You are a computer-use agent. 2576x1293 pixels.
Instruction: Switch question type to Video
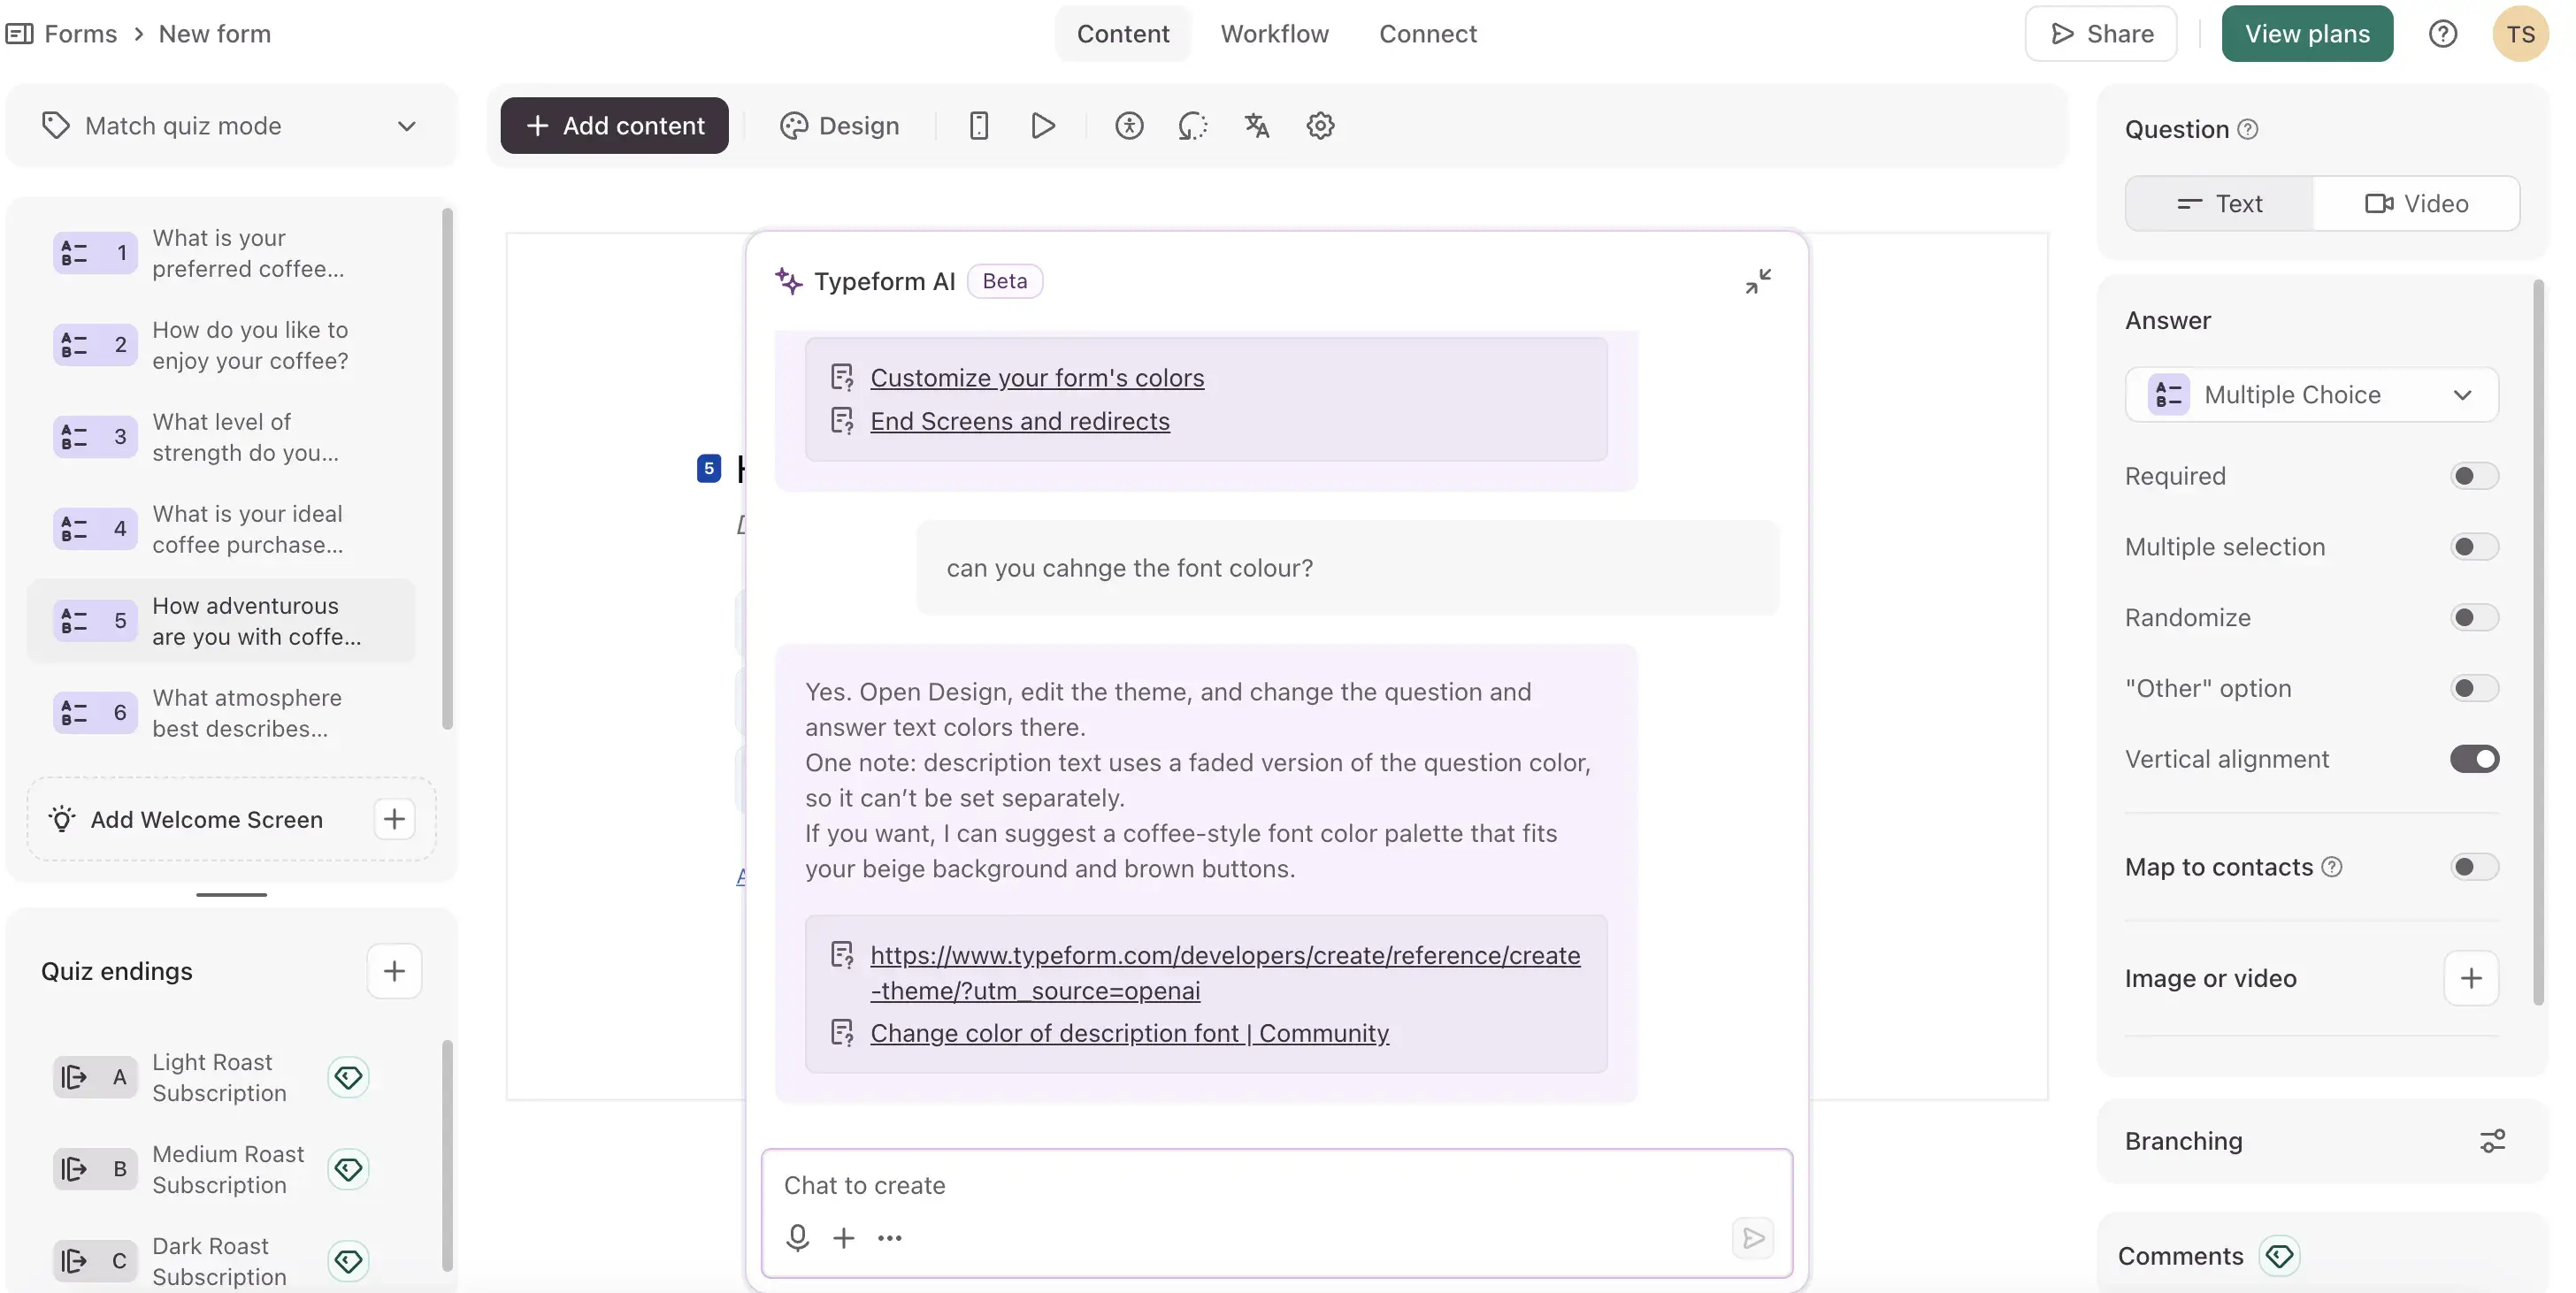pos(2416,203)
